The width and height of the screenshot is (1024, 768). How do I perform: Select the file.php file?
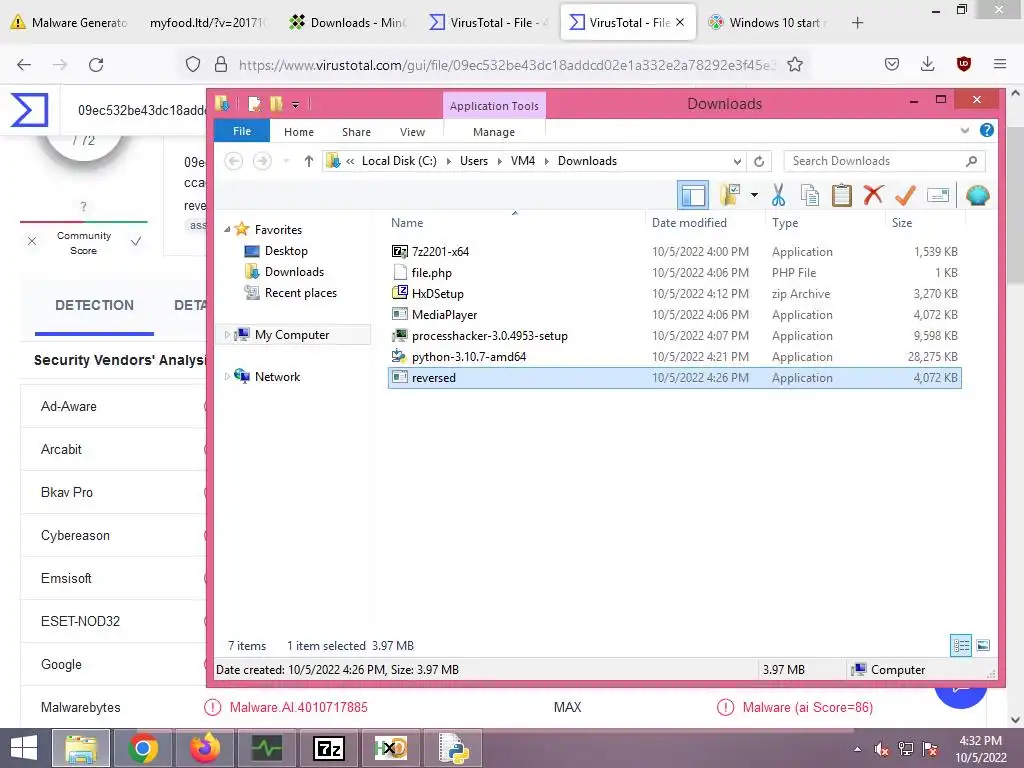click(675, 272)
